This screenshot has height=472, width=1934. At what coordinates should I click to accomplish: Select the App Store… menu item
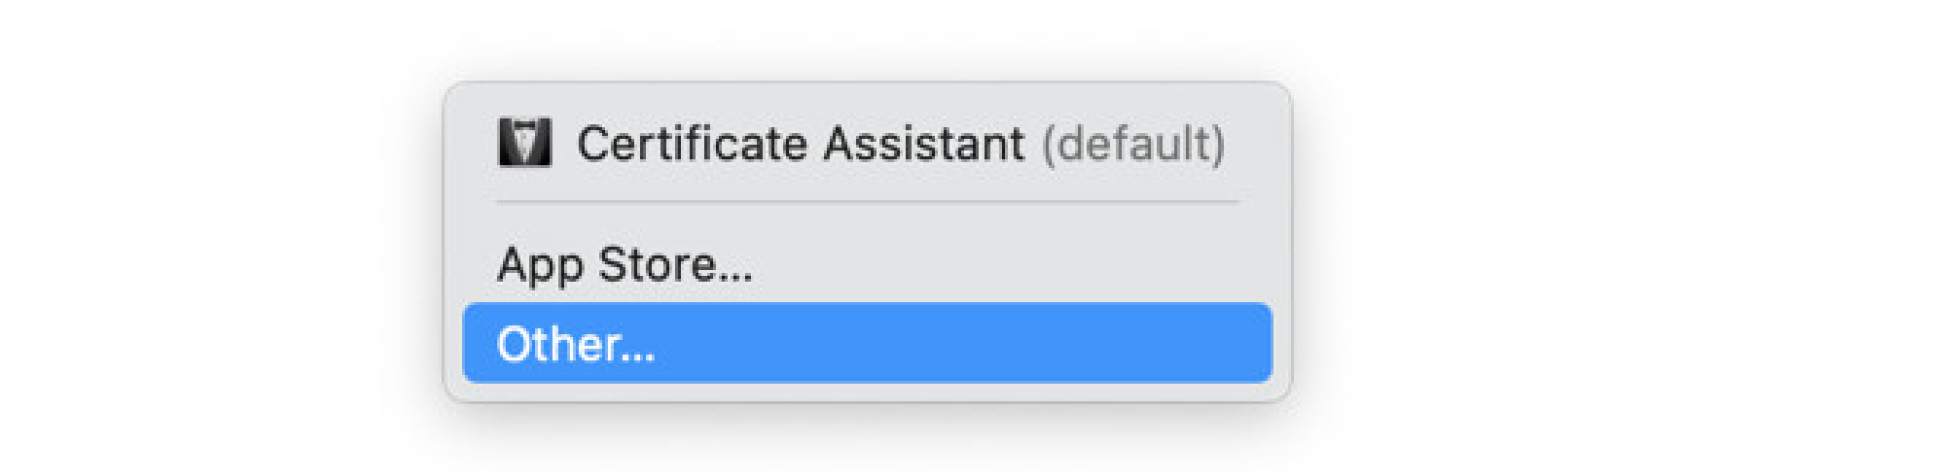click(x=625, y=265)
